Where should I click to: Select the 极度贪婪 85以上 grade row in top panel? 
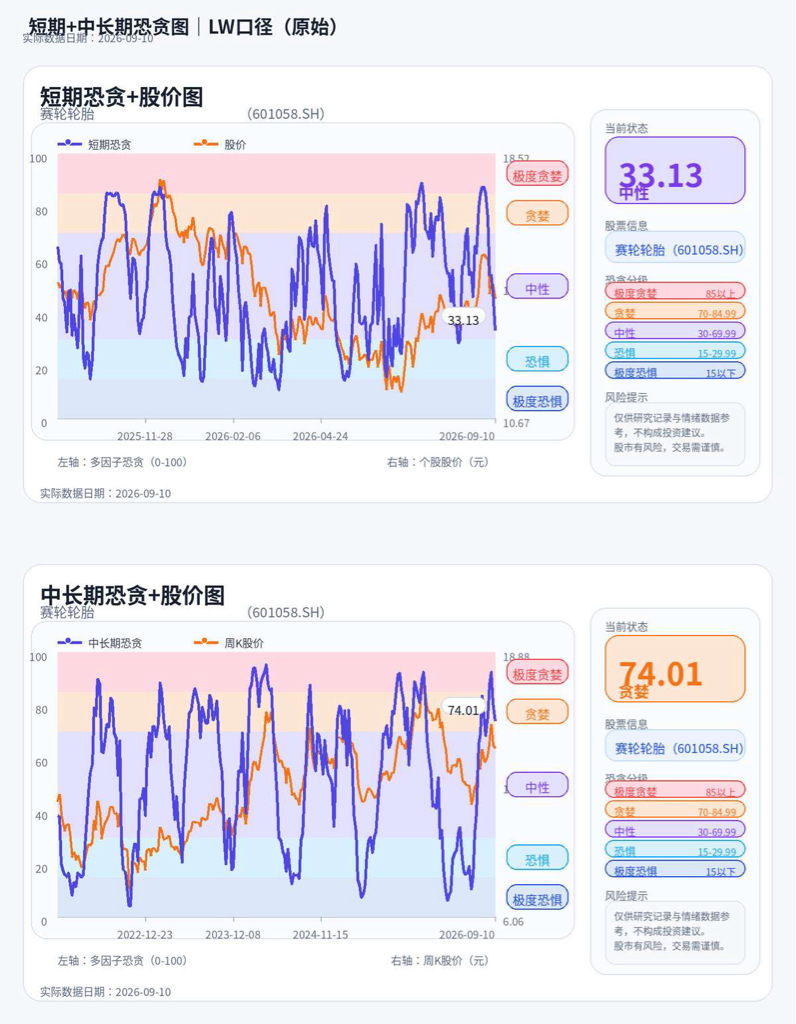coord(675,292)
